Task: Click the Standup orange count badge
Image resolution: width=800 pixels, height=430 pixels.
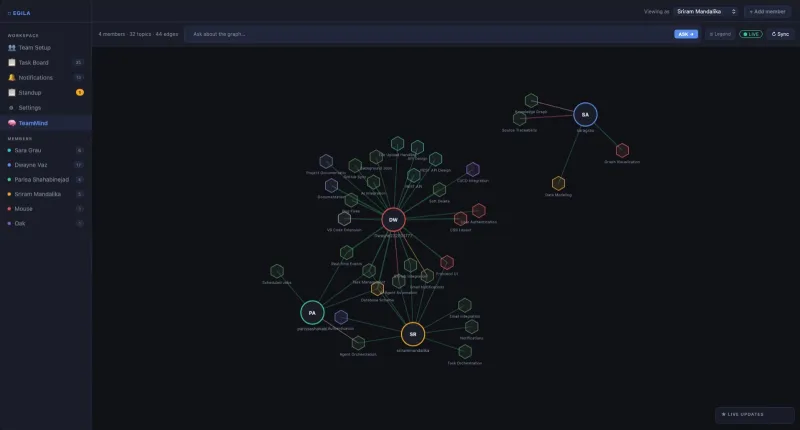Action: 80,92
